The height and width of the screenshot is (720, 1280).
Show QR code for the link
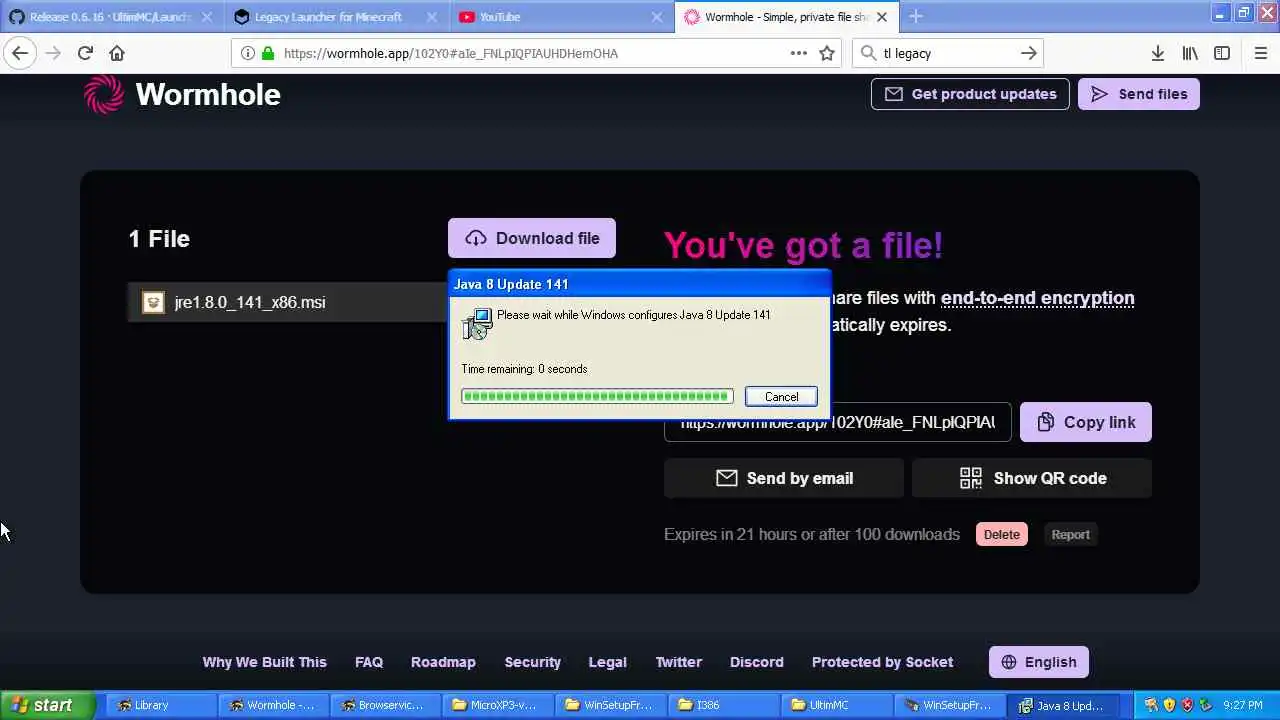point(1032,478)
